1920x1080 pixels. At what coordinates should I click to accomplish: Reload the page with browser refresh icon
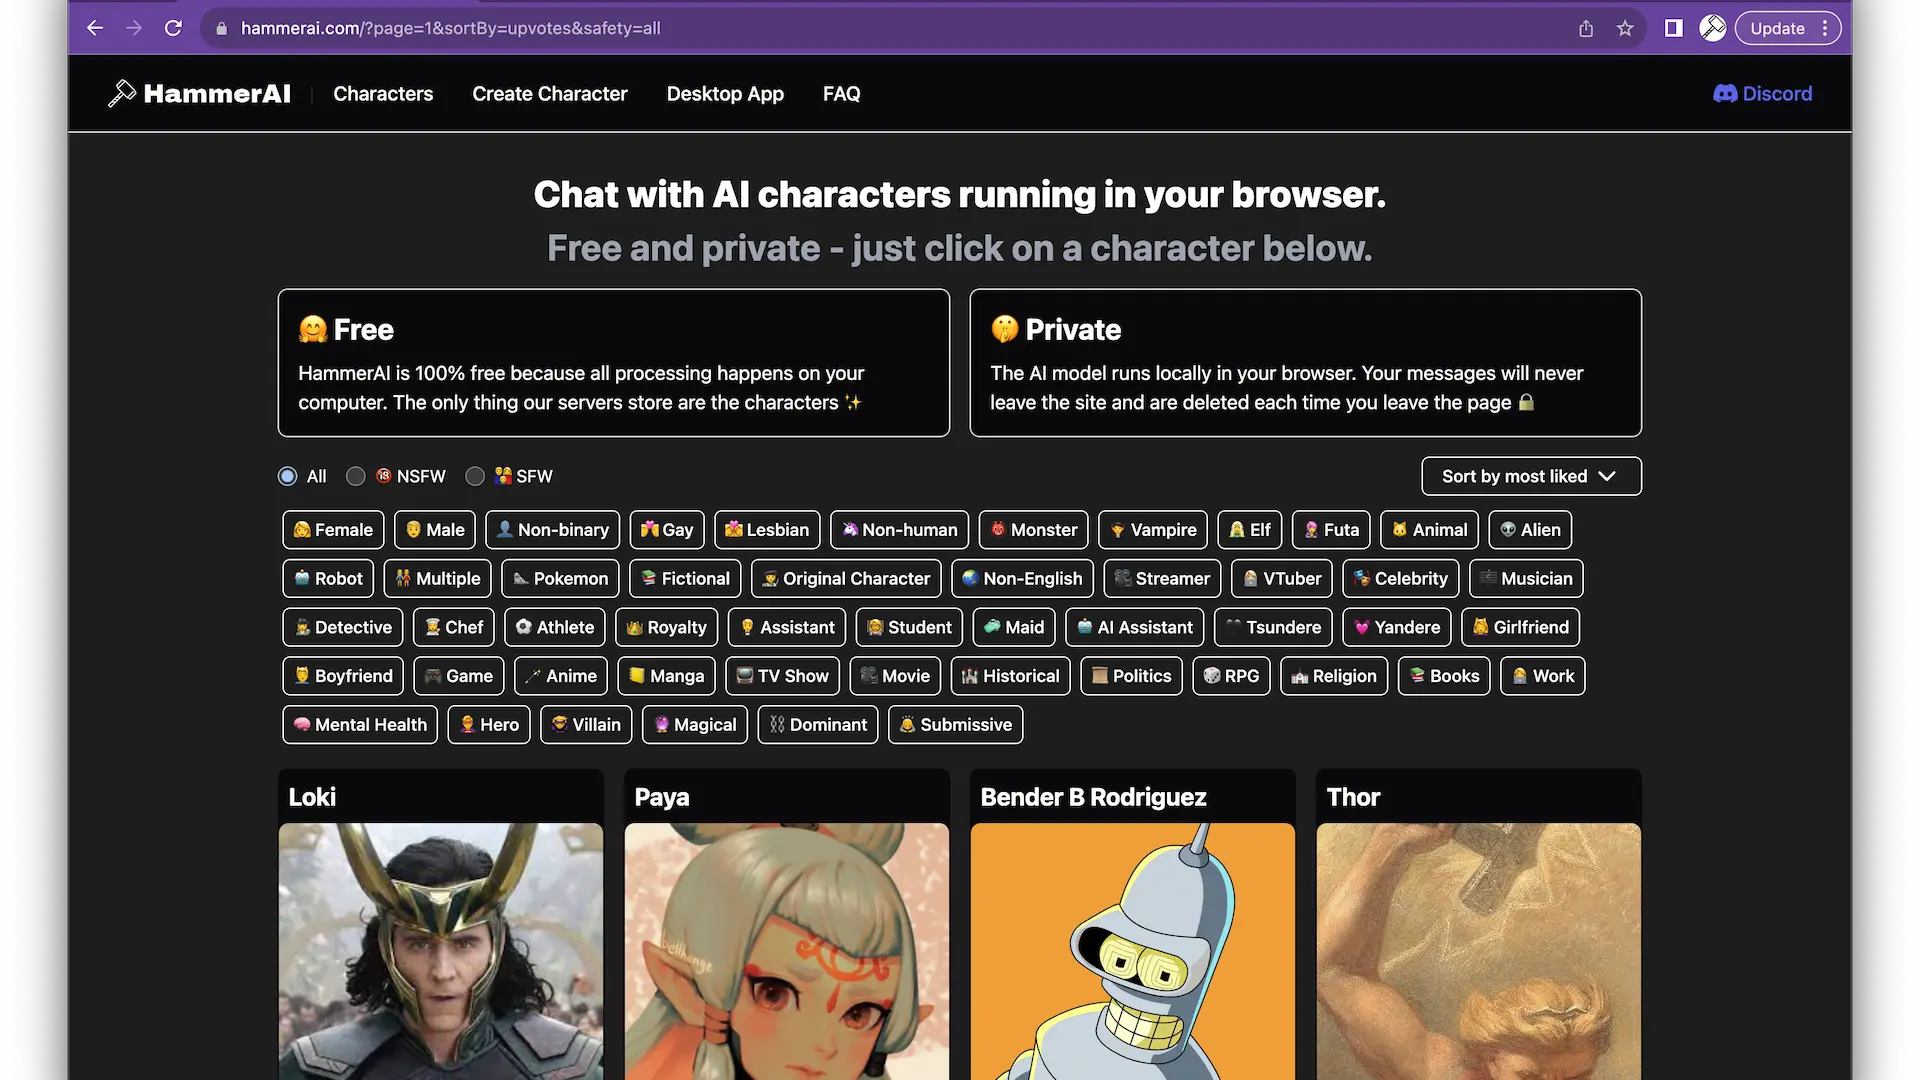[x=173, y=28]
